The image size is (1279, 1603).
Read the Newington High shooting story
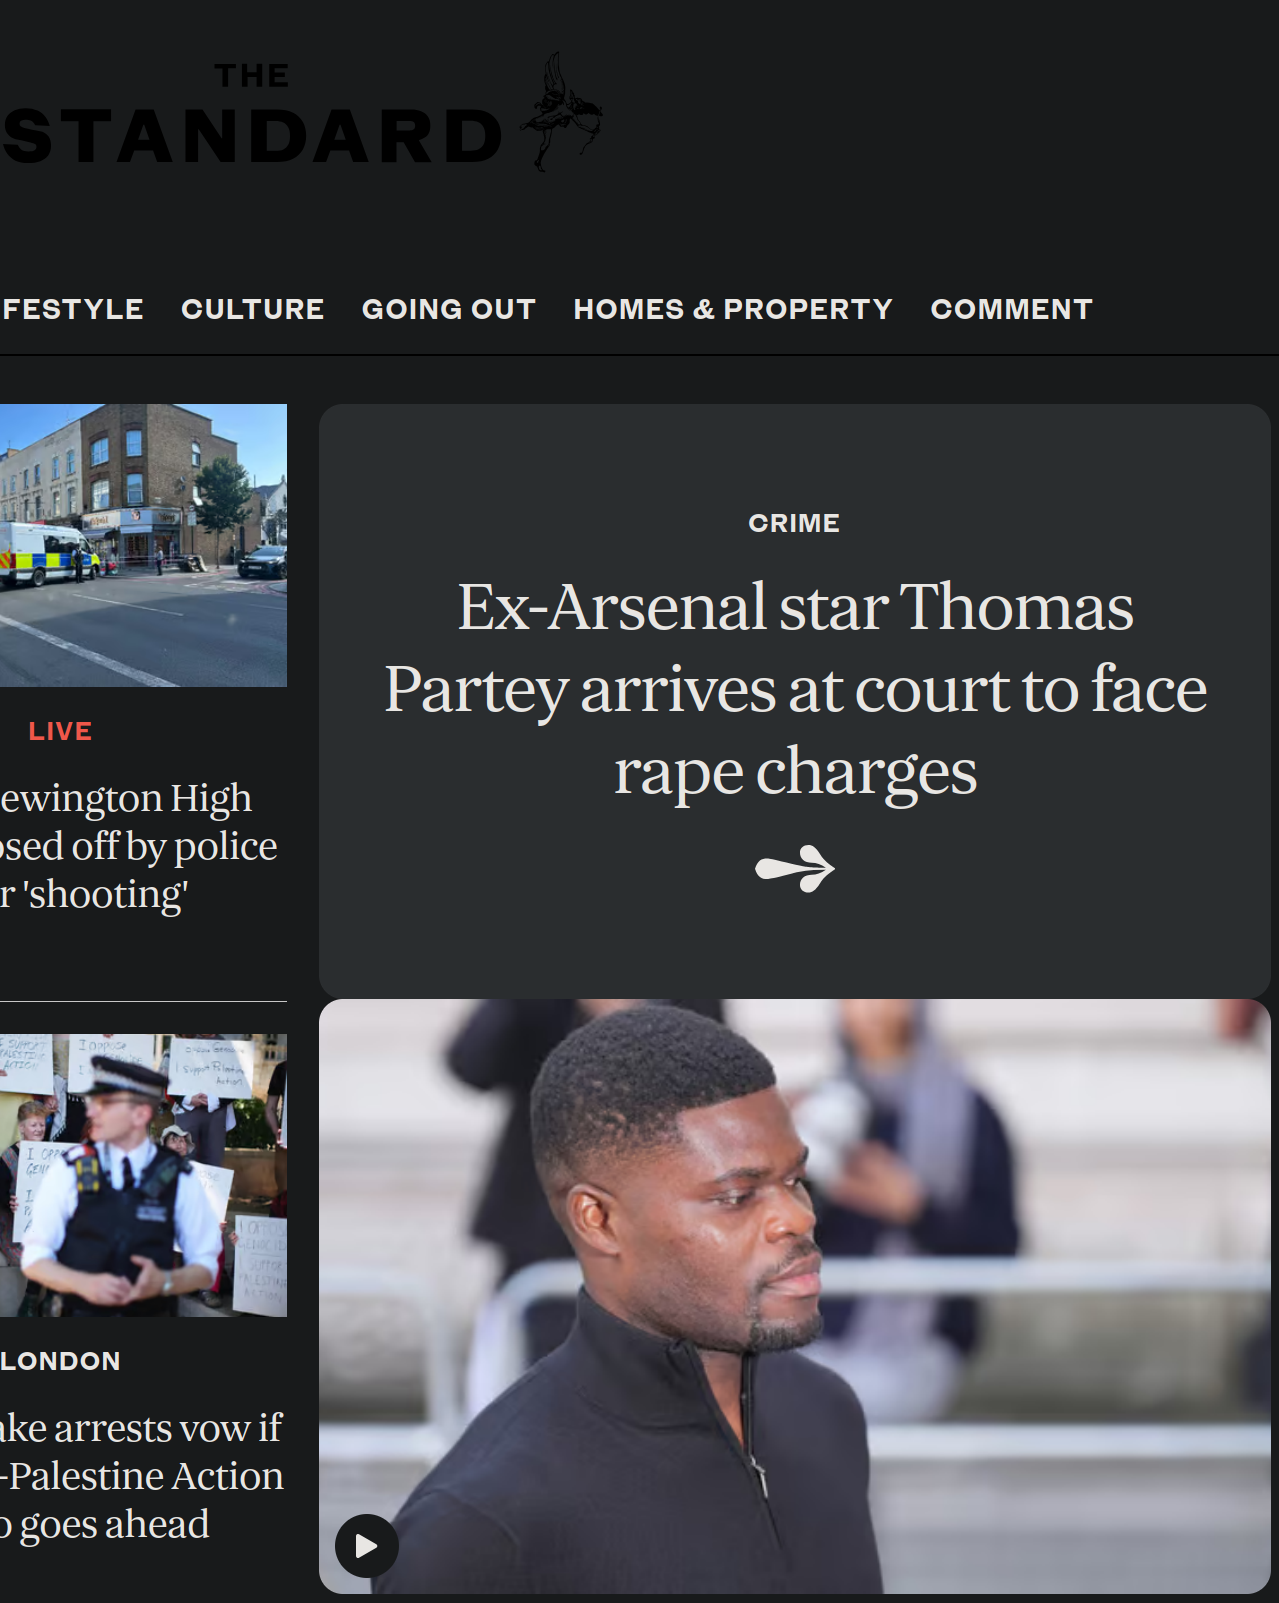(x=139, y=846)
